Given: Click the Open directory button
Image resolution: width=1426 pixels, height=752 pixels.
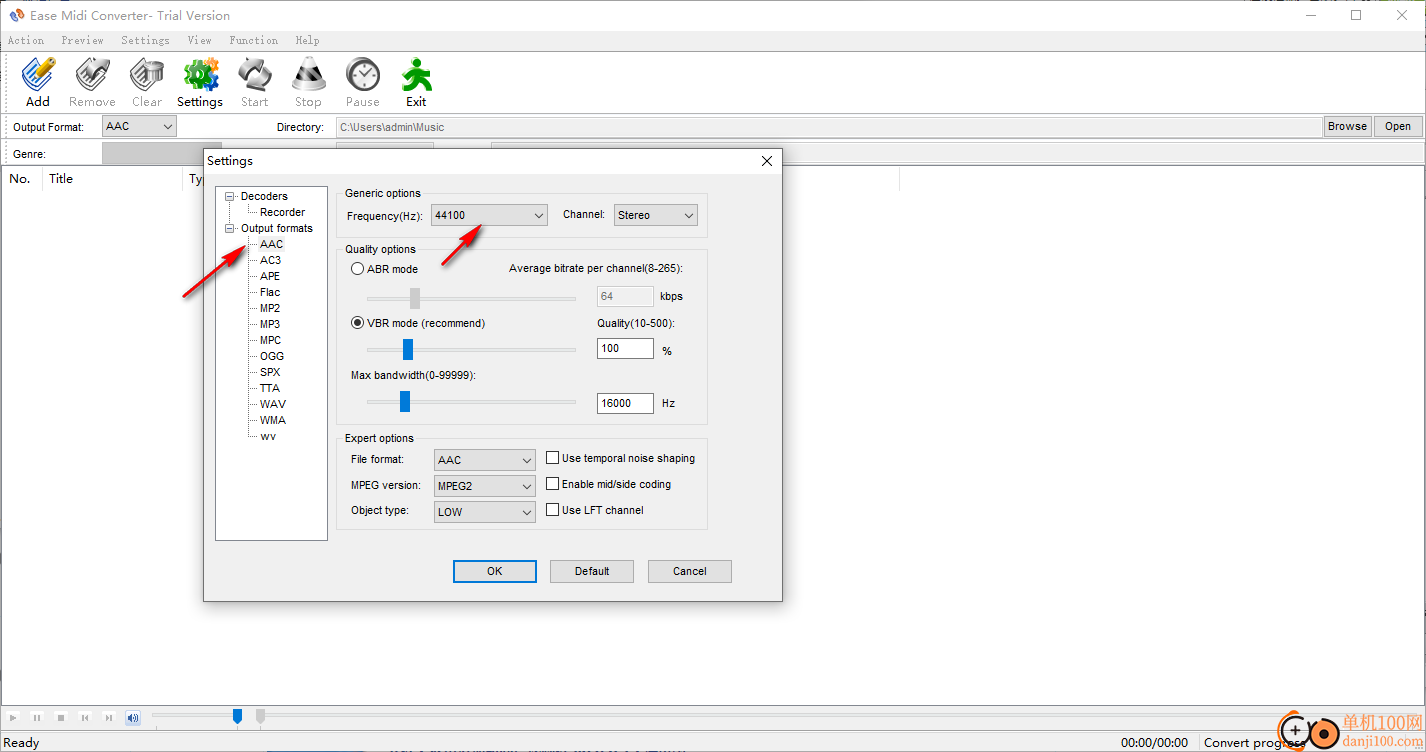Looking at the screenshot, I should click(x=1398, y=126).
